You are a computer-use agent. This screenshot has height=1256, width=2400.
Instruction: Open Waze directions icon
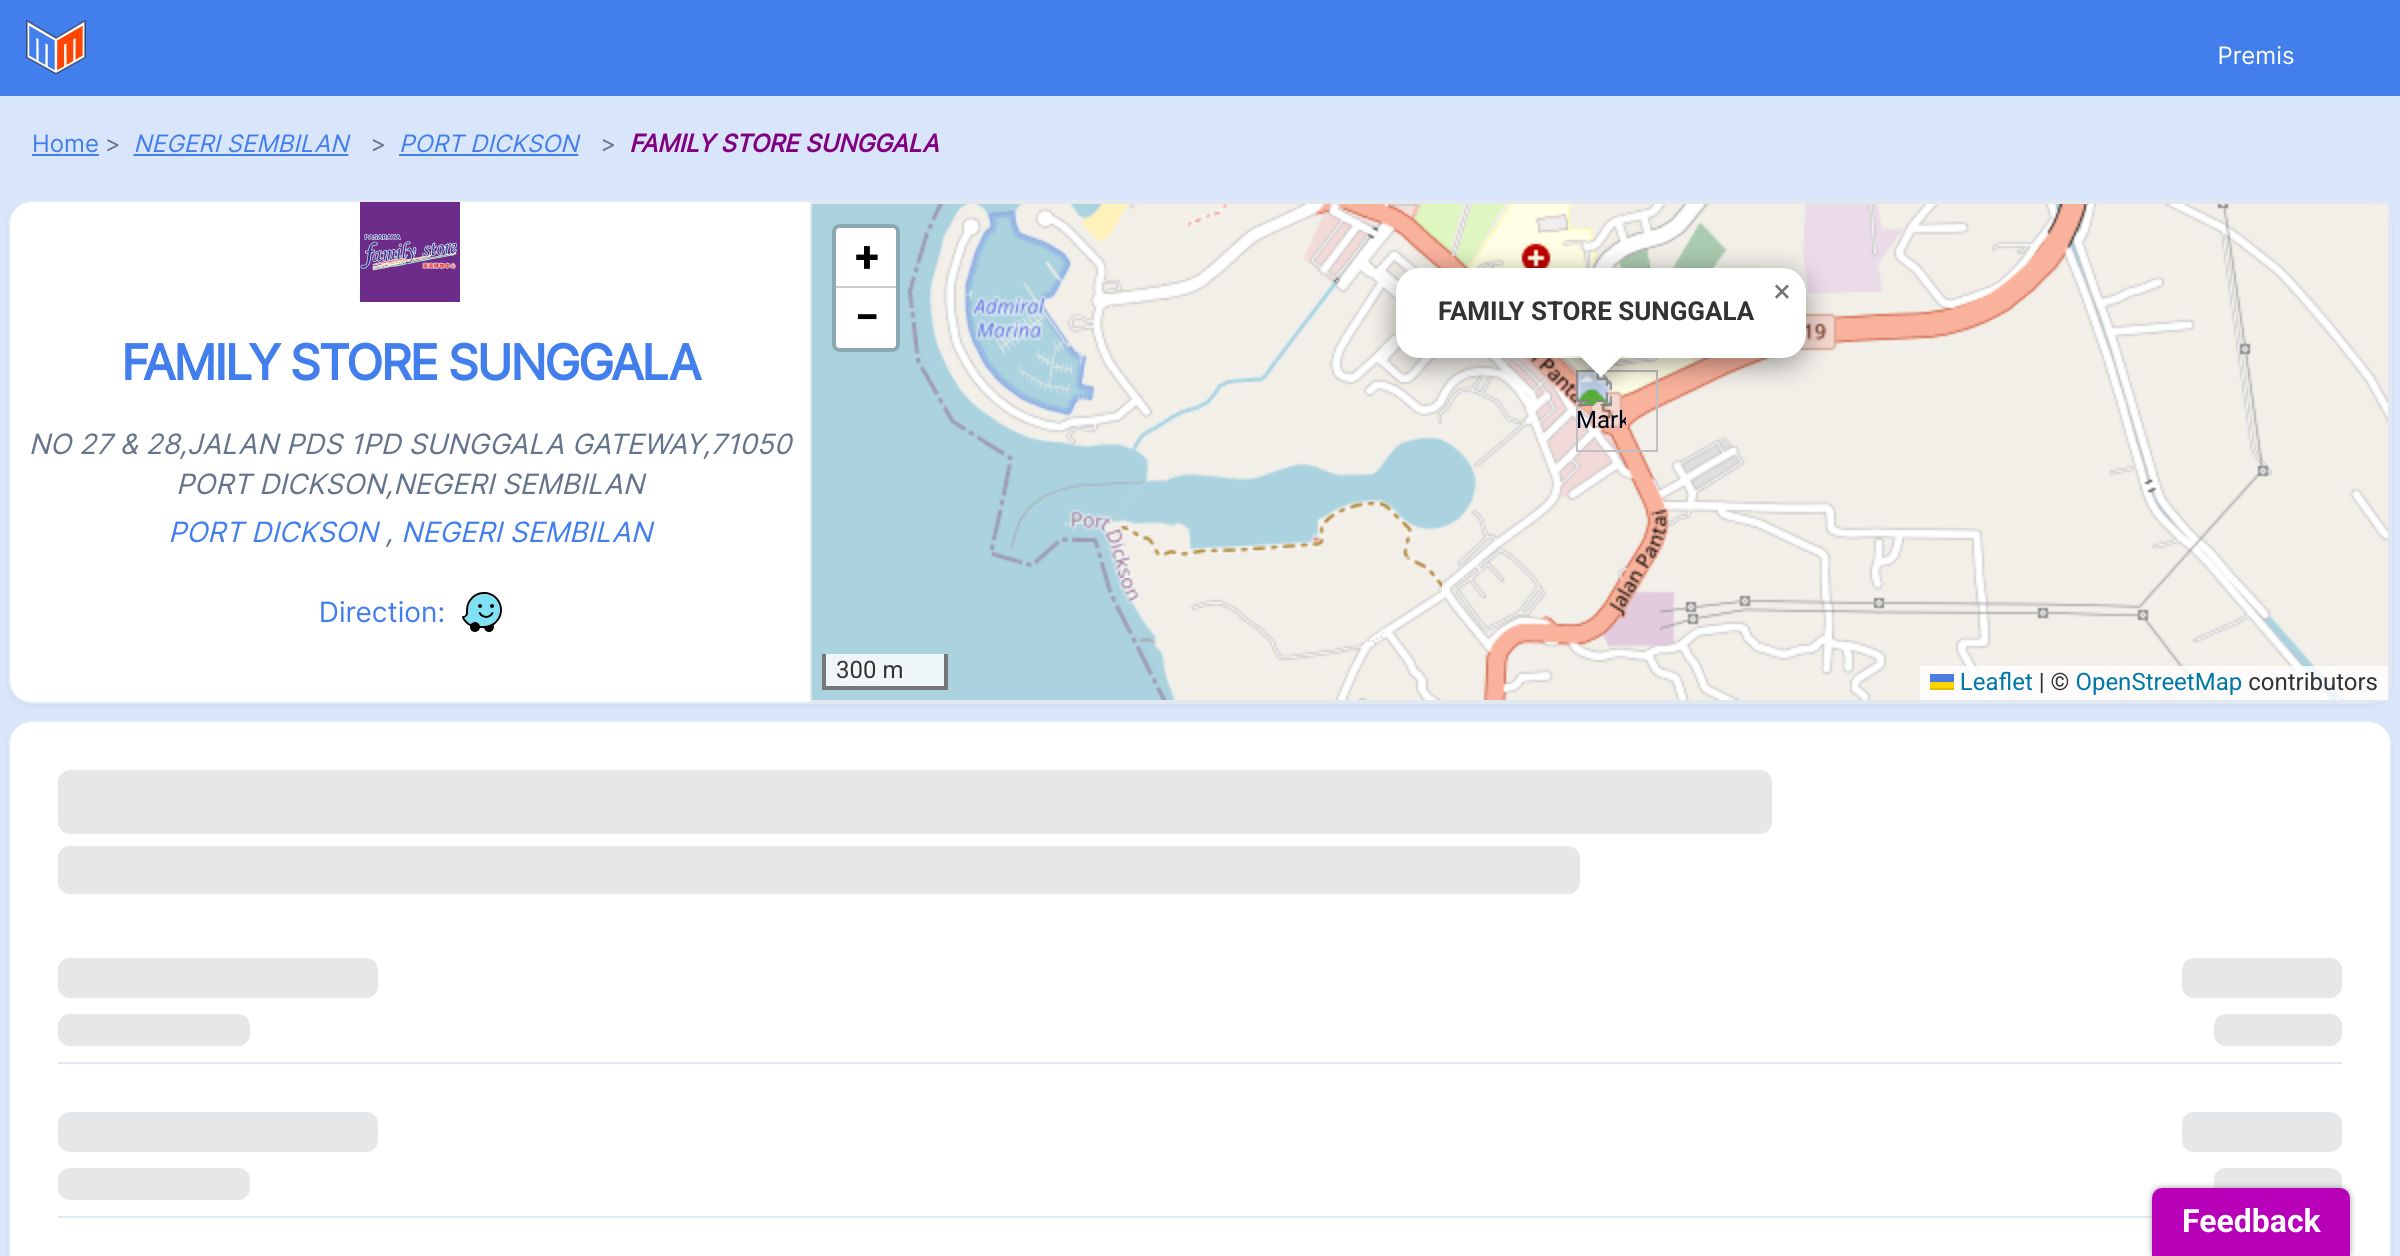coord(482,612)
